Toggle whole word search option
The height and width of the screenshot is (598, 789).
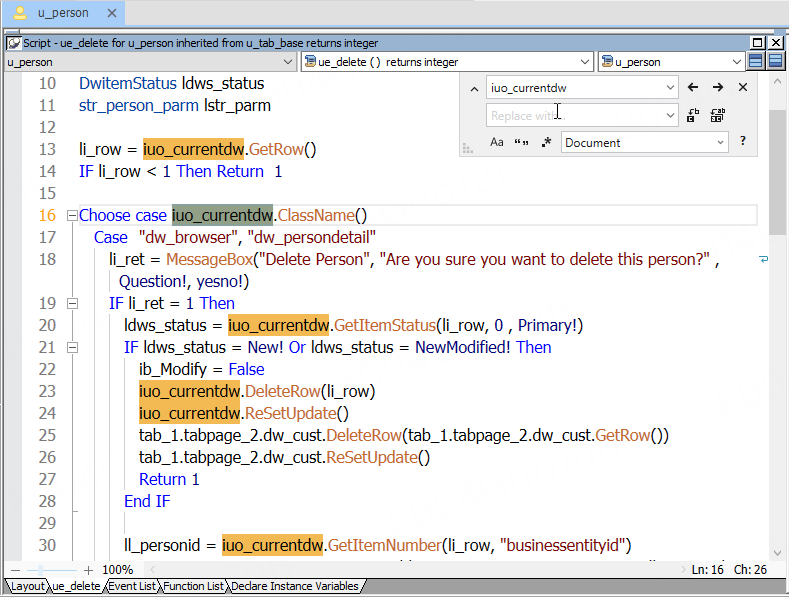521,143
